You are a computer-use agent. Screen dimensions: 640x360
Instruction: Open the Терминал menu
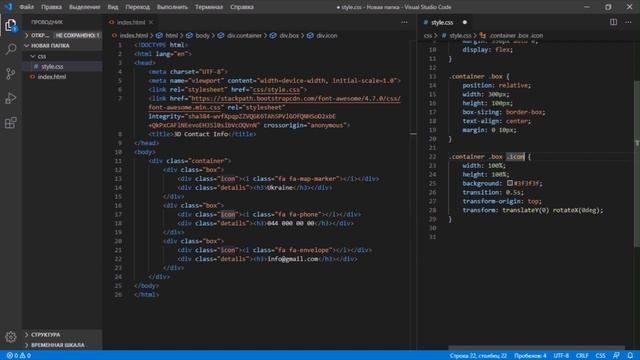[209, 7]
